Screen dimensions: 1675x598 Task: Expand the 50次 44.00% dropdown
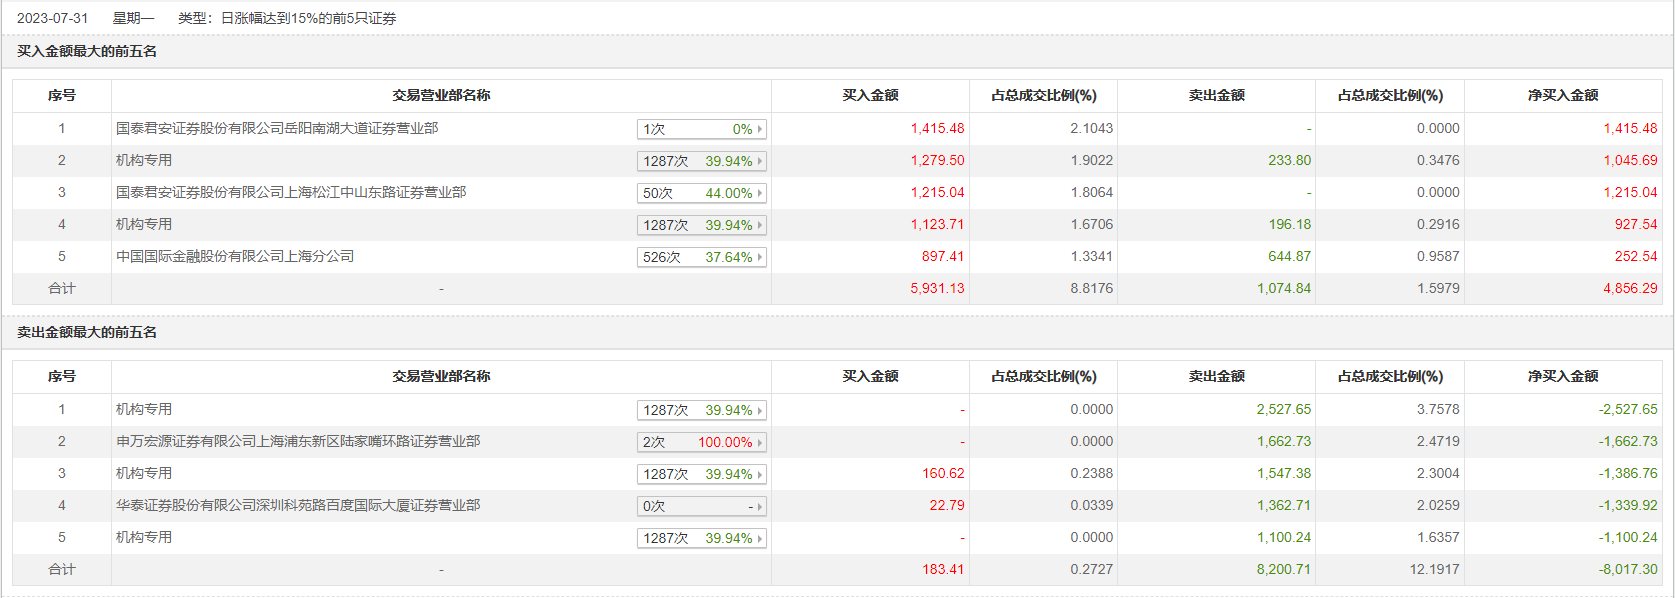pos(760,193)
